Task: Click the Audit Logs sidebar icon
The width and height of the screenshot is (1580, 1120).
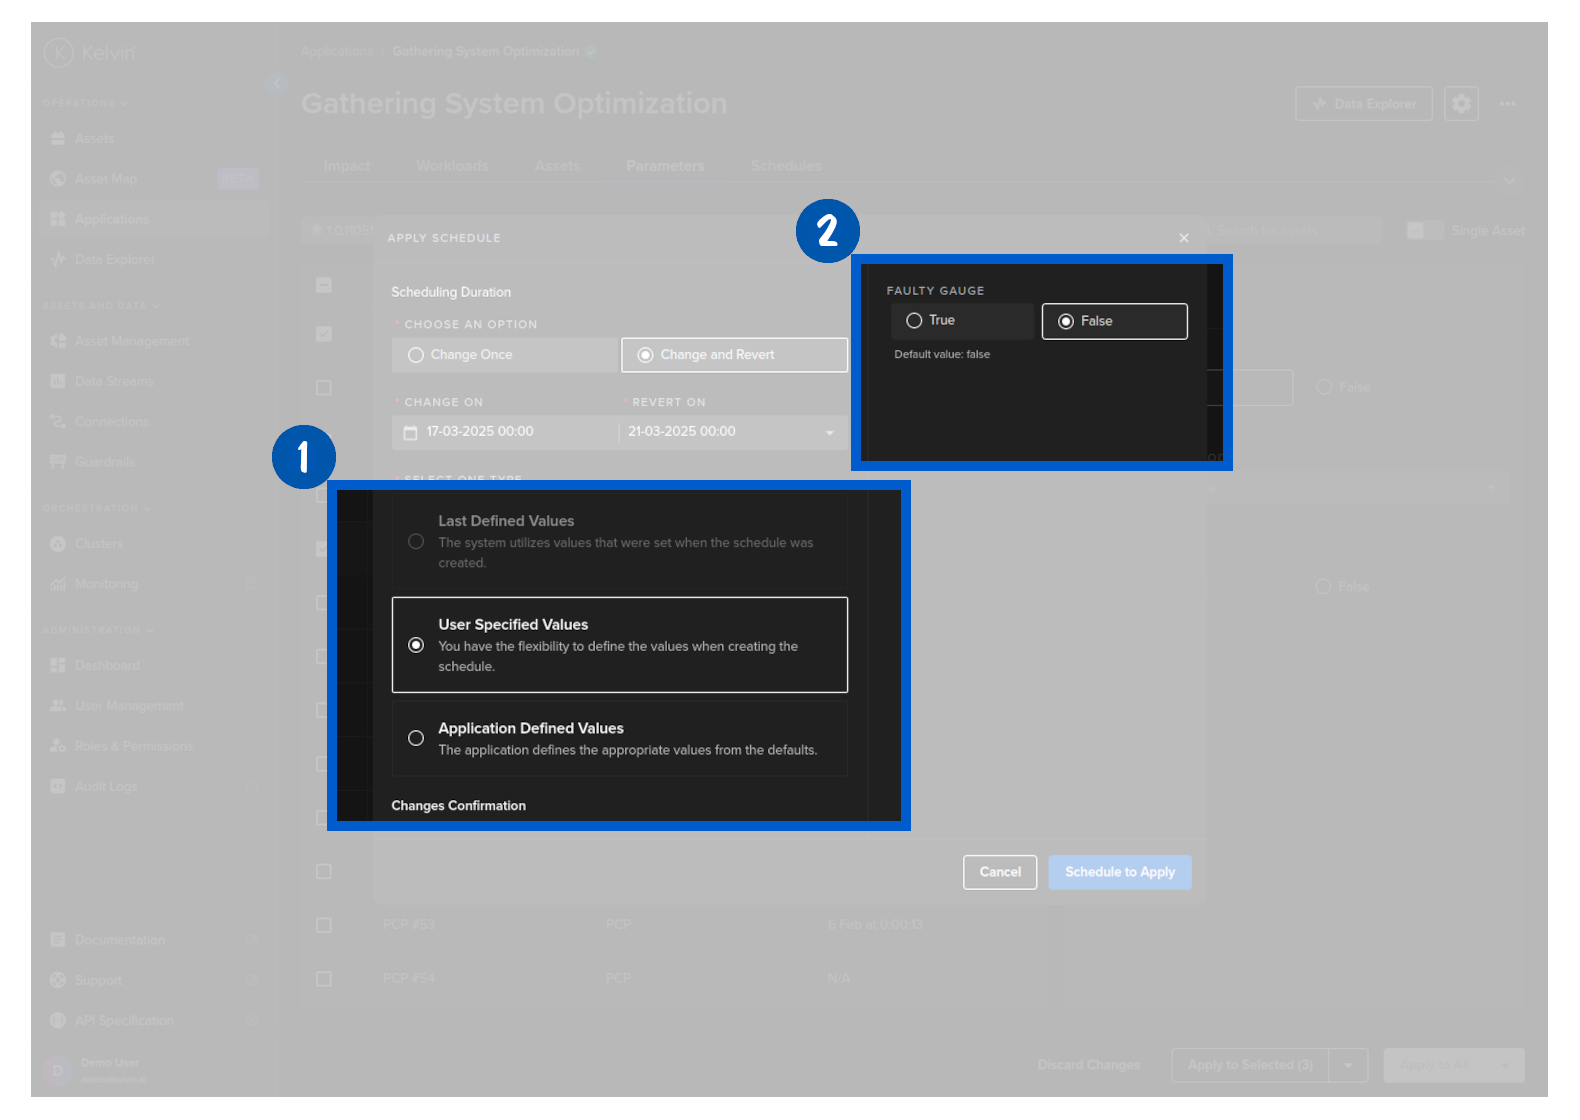Action: (x=58, y=787)
